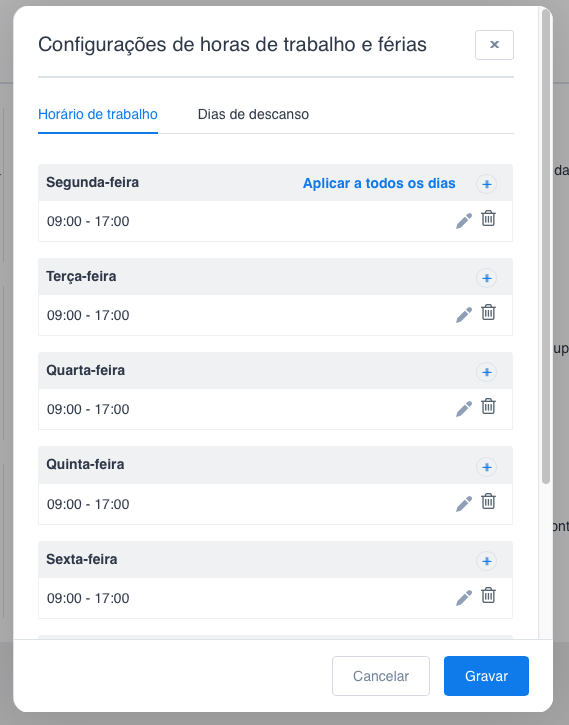Add time slot for Quarta-feira
The height and width of the screenshot is (725, 569).
point(486,372)
